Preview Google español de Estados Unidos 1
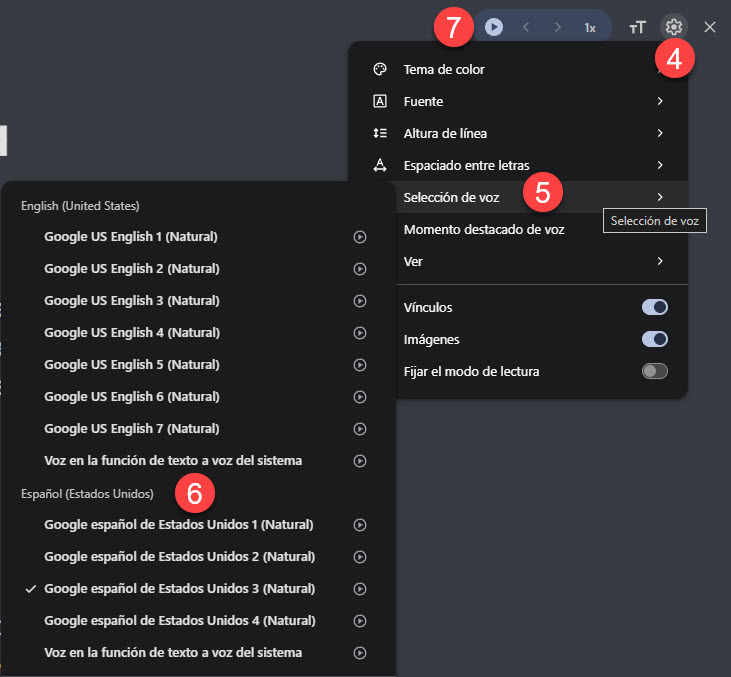Screen dimensions: 731x677 coord(359,525)
